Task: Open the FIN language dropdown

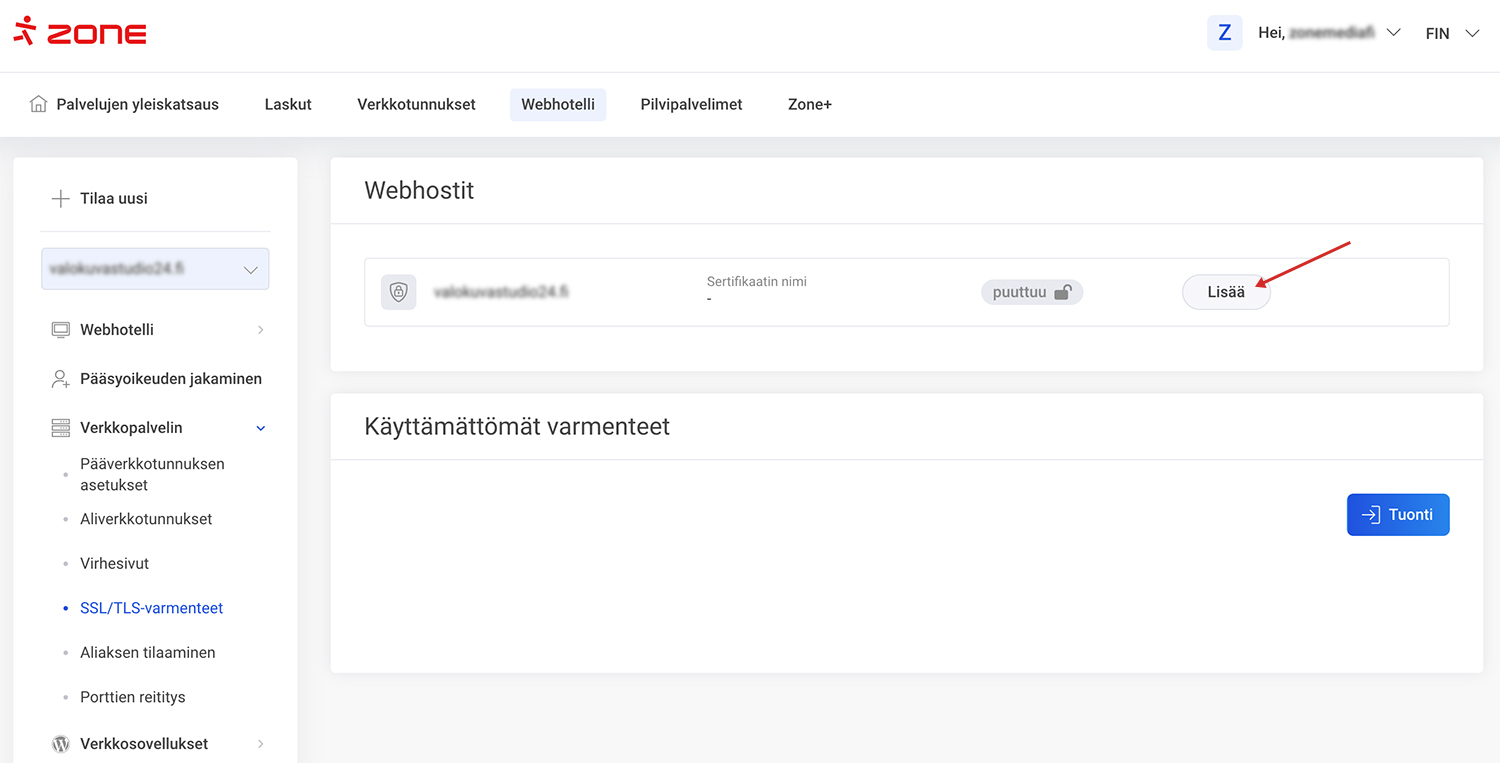Action: point(1451,33)
